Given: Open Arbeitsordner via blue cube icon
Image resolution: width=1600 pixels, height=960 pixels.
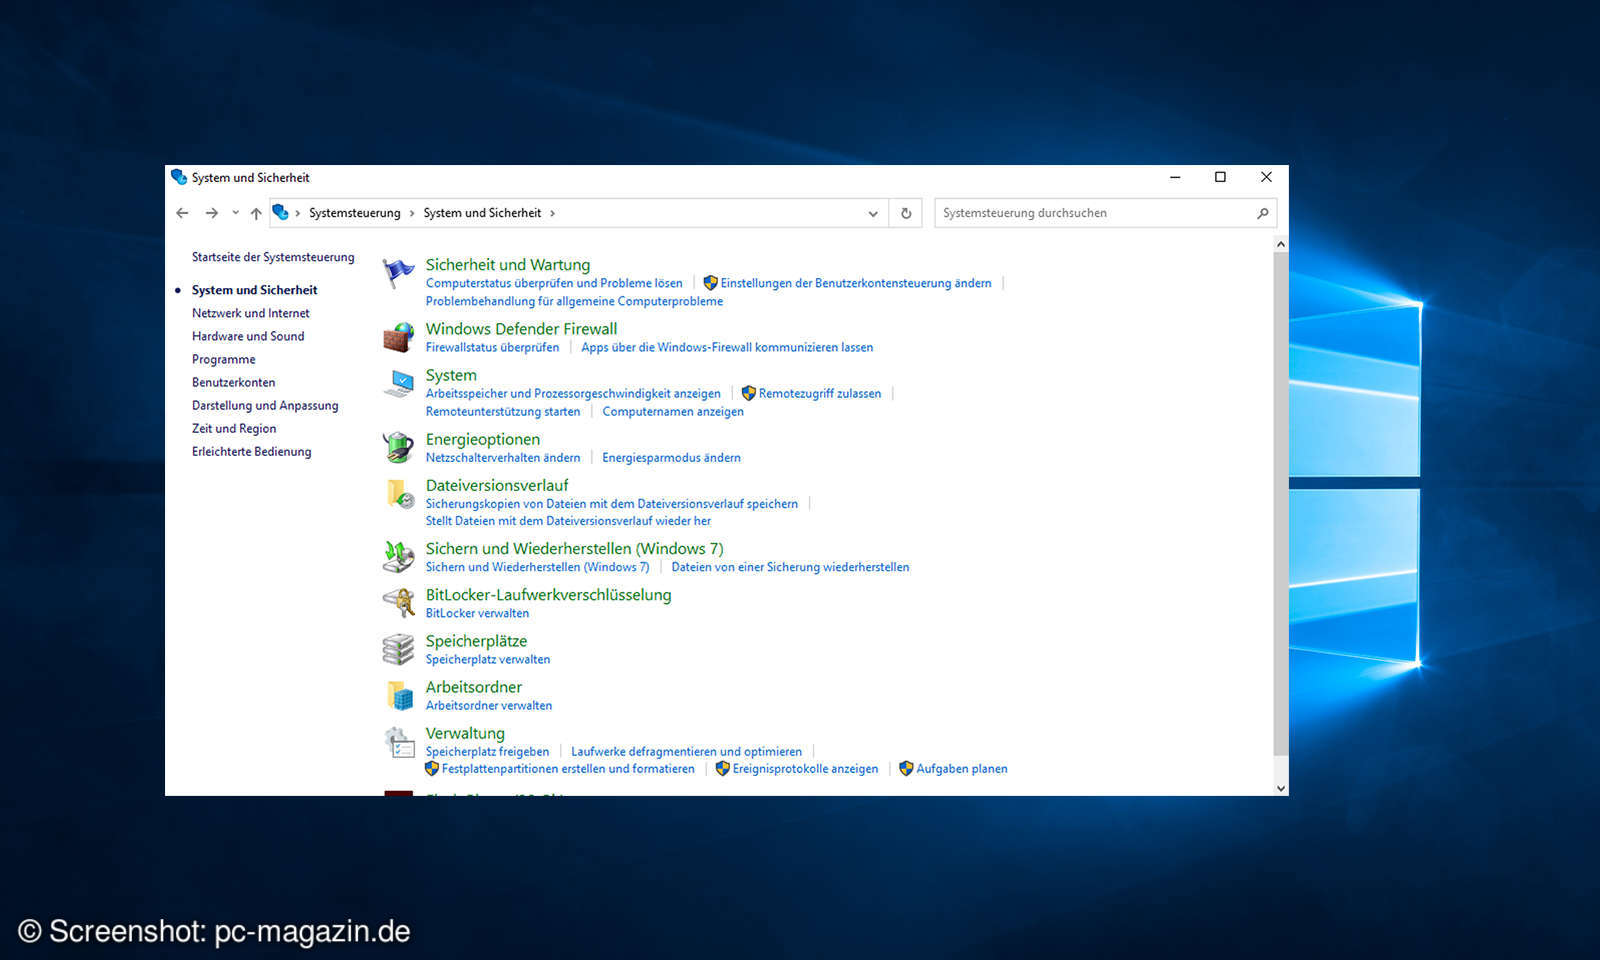Looking at the screenshot, I should pyautogui.click(x=399, y=695).
